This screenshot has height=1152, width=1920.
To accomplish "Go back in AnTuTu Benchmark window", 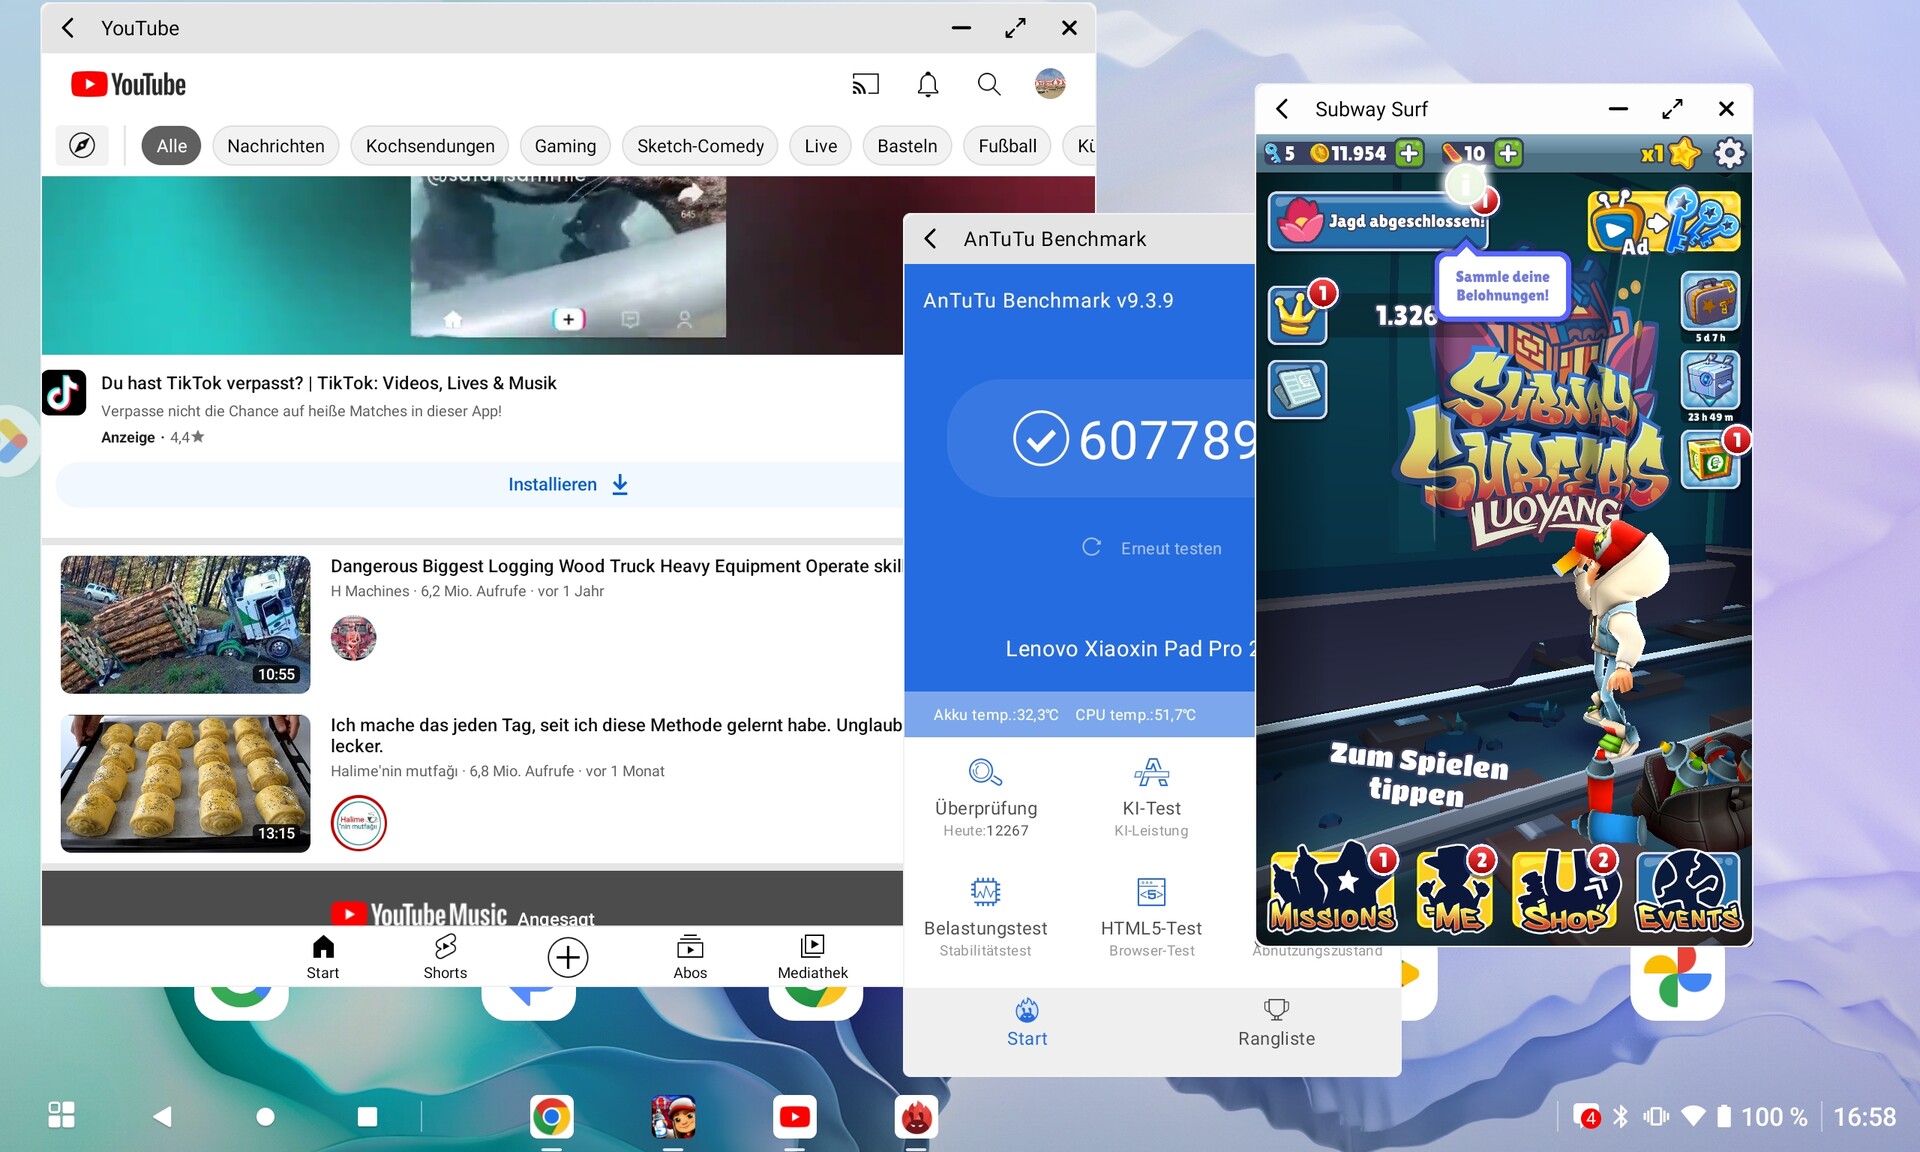I will [931, 239].
